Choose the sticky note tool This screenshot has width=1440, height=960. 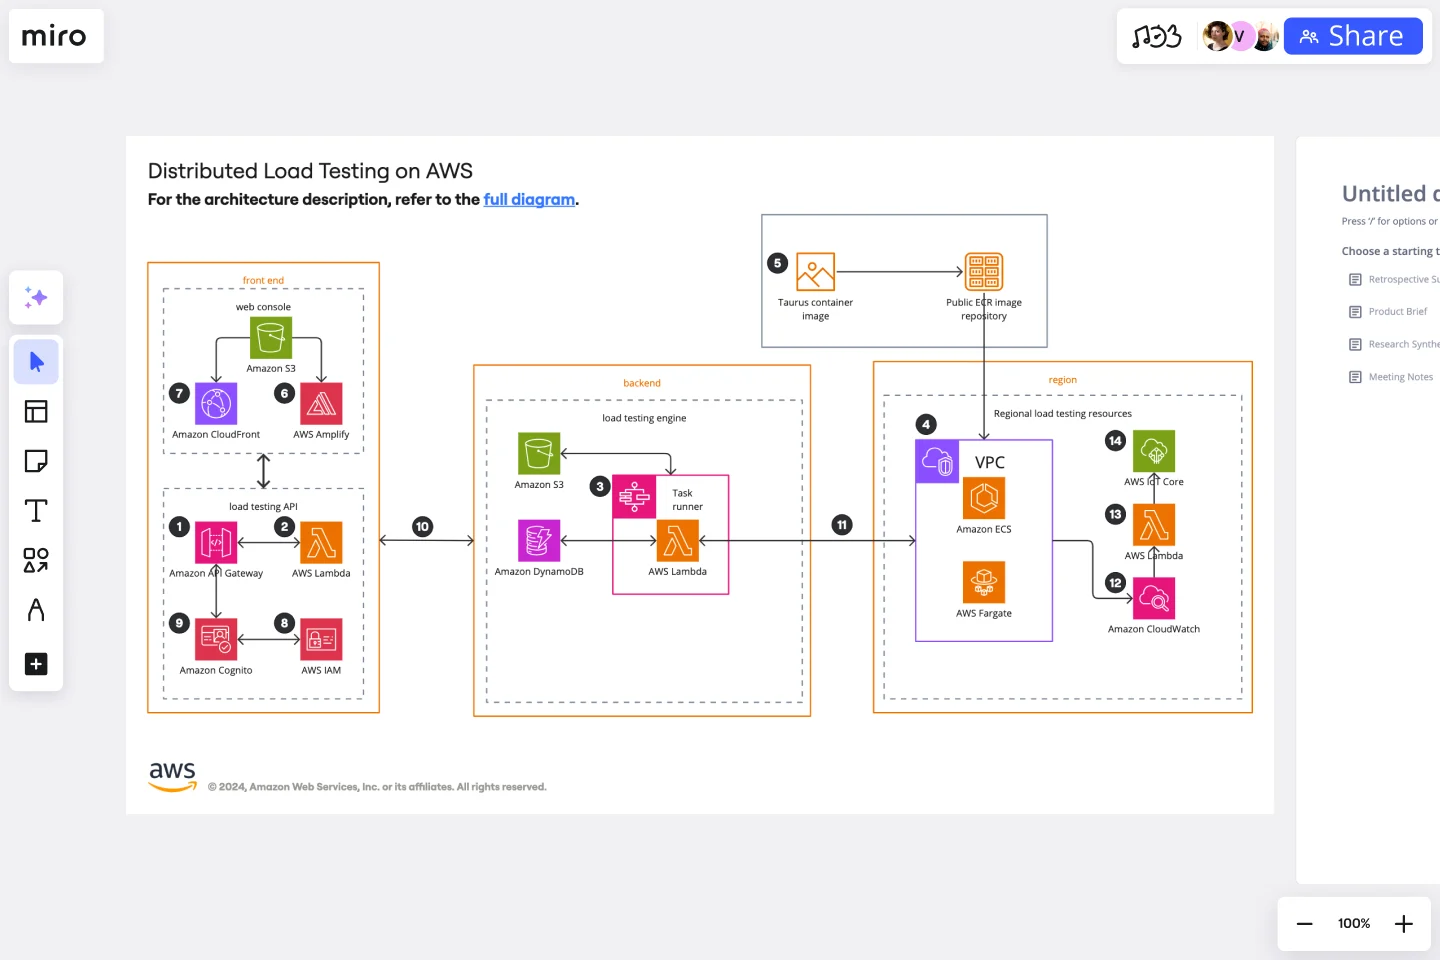click(x=36, y=461)
